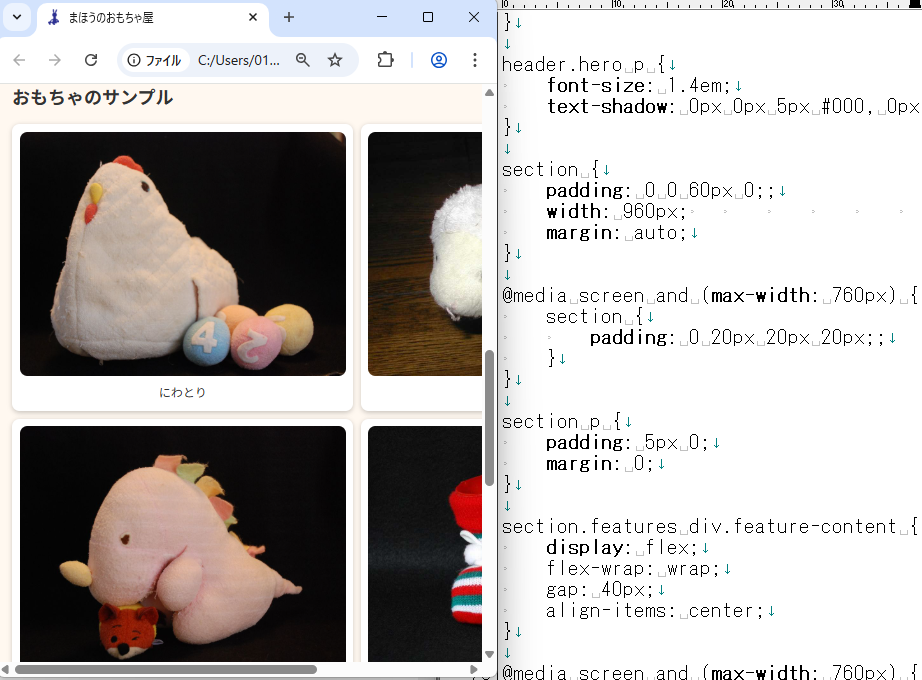Select the まほうのおもちゃ屋 tab

[x=140, y=18]
